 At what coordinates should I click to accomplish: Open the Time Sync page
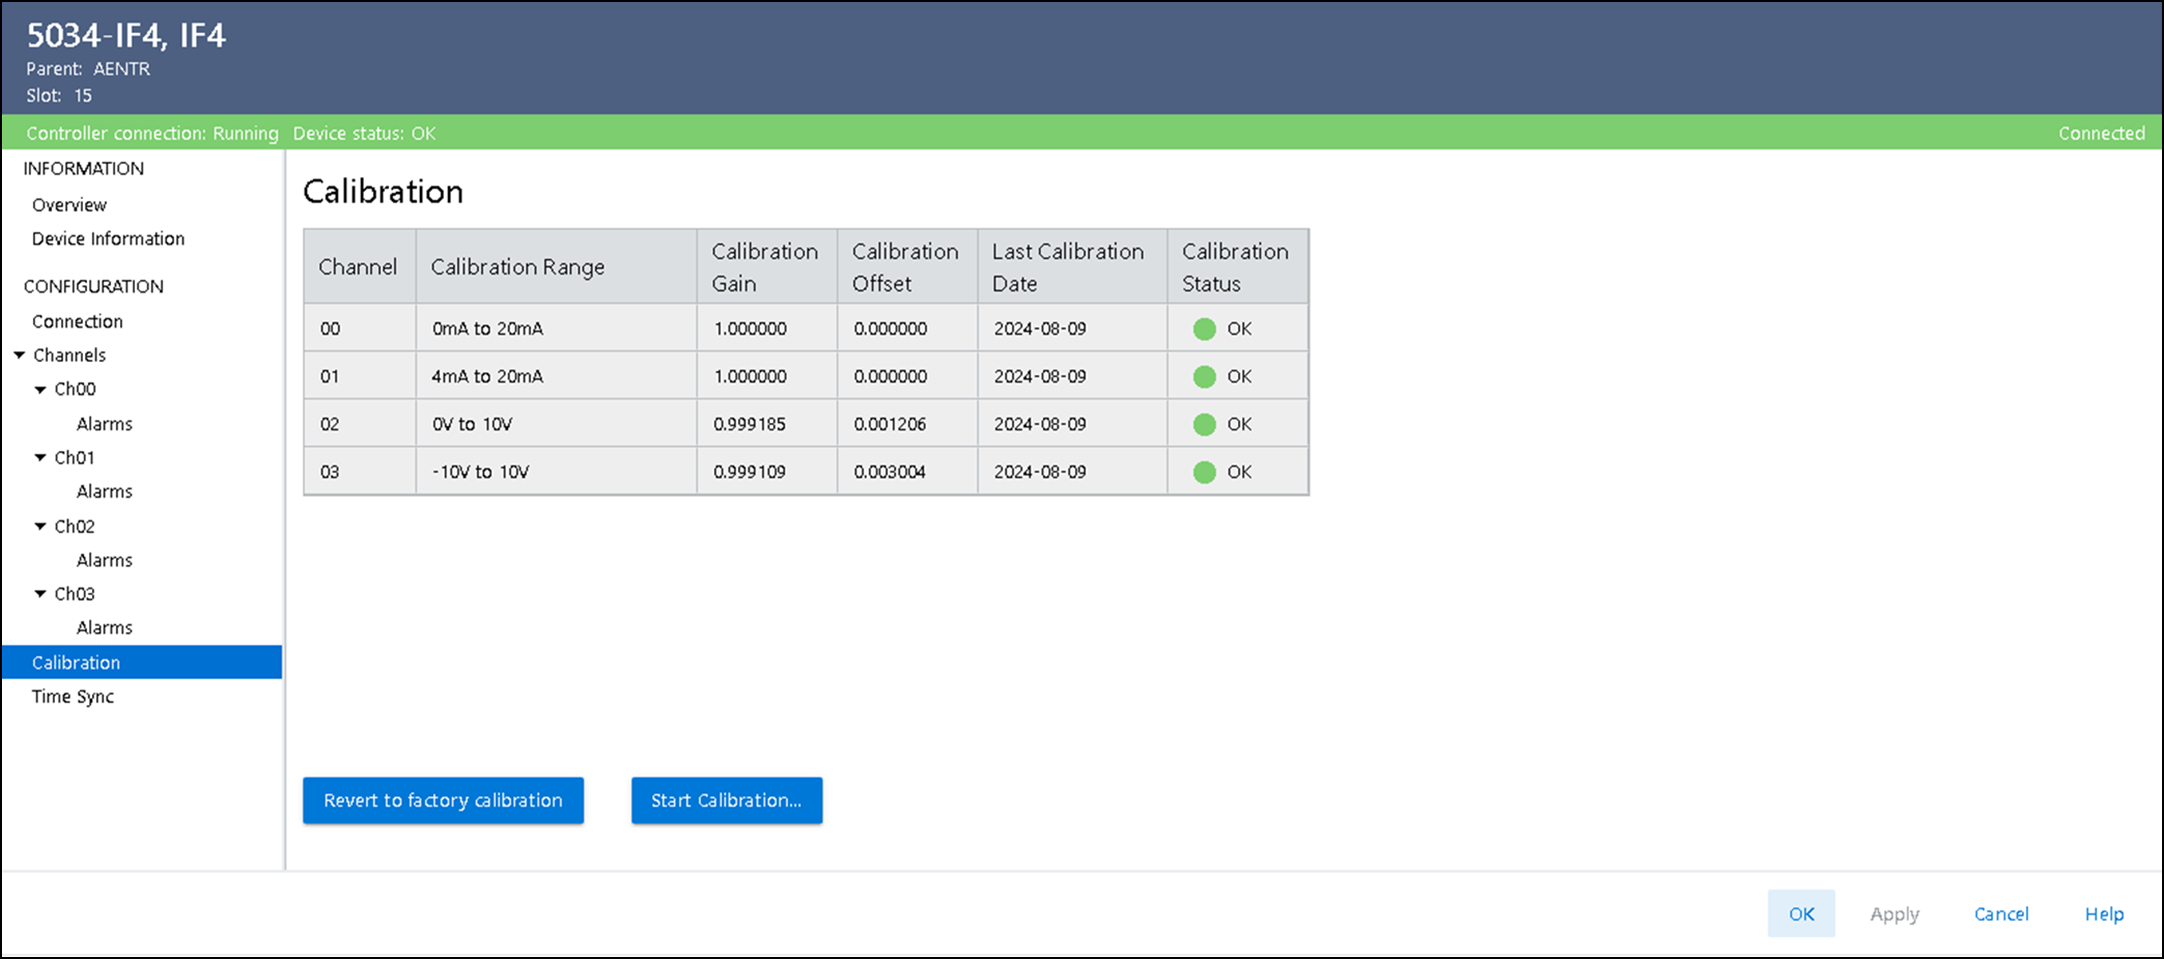coord(72,697)
